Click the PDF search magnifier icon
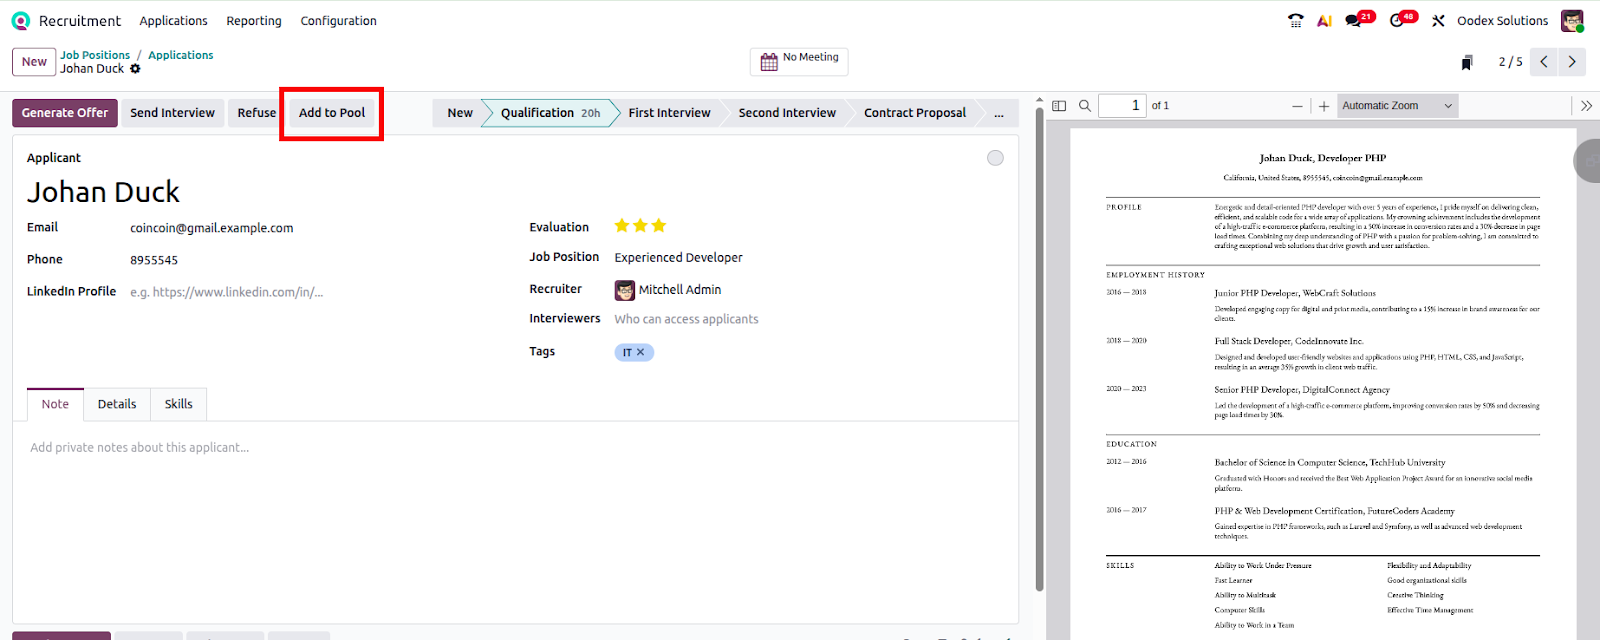 pos(1085,106)
